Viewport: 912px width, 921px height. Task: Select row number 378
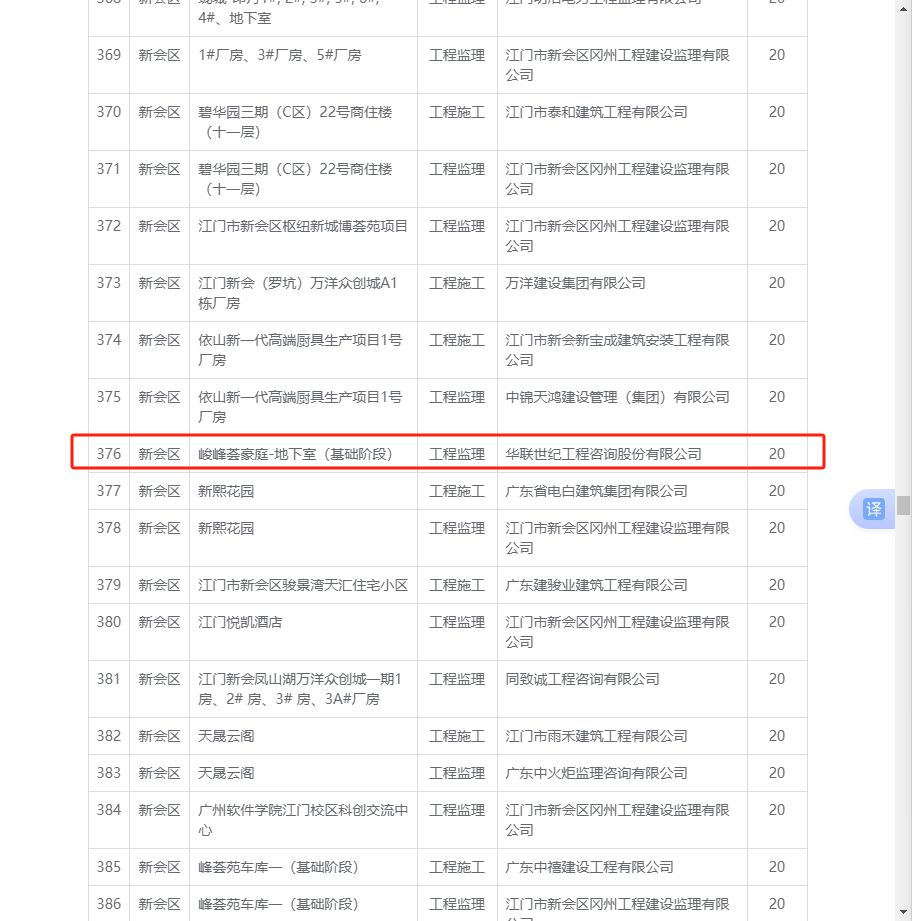tap(109, 527)
